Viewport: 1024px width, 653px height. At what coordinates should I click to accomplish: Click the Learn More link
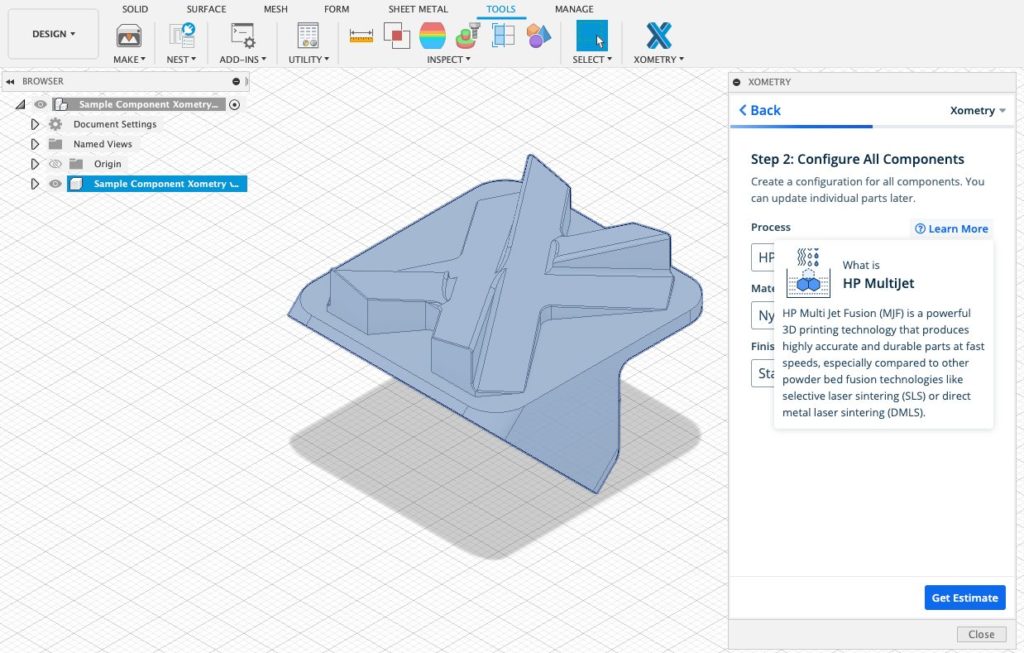(x=951, y=228)
